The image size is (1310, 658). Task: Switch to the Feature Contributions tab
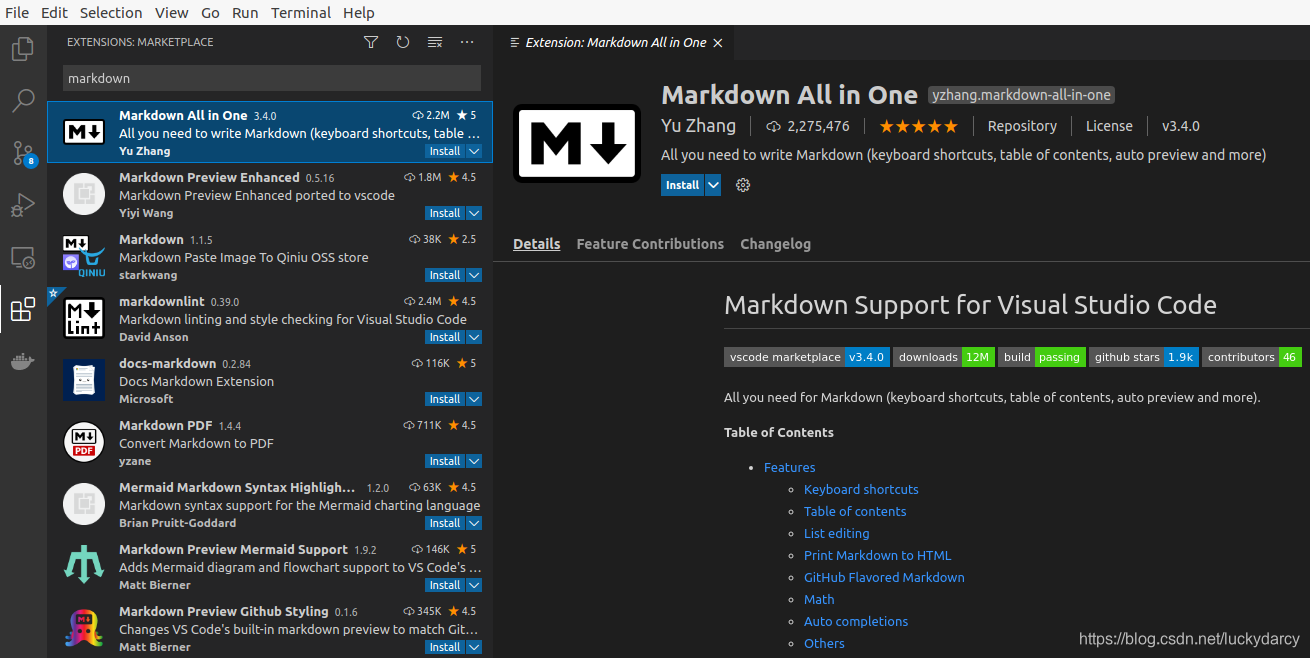tap(650, 244)
